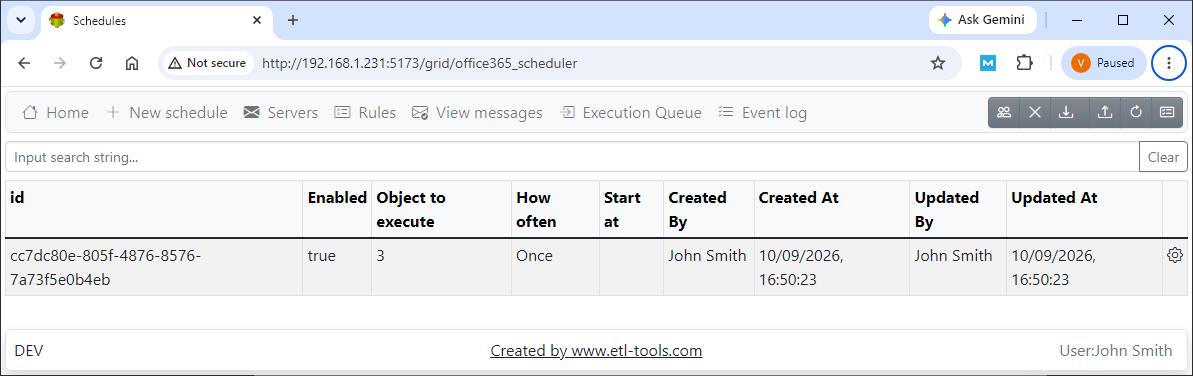Open the Chrome three-dot menu
This screenshot has width=1193, height=376.
pos(1169,63)
